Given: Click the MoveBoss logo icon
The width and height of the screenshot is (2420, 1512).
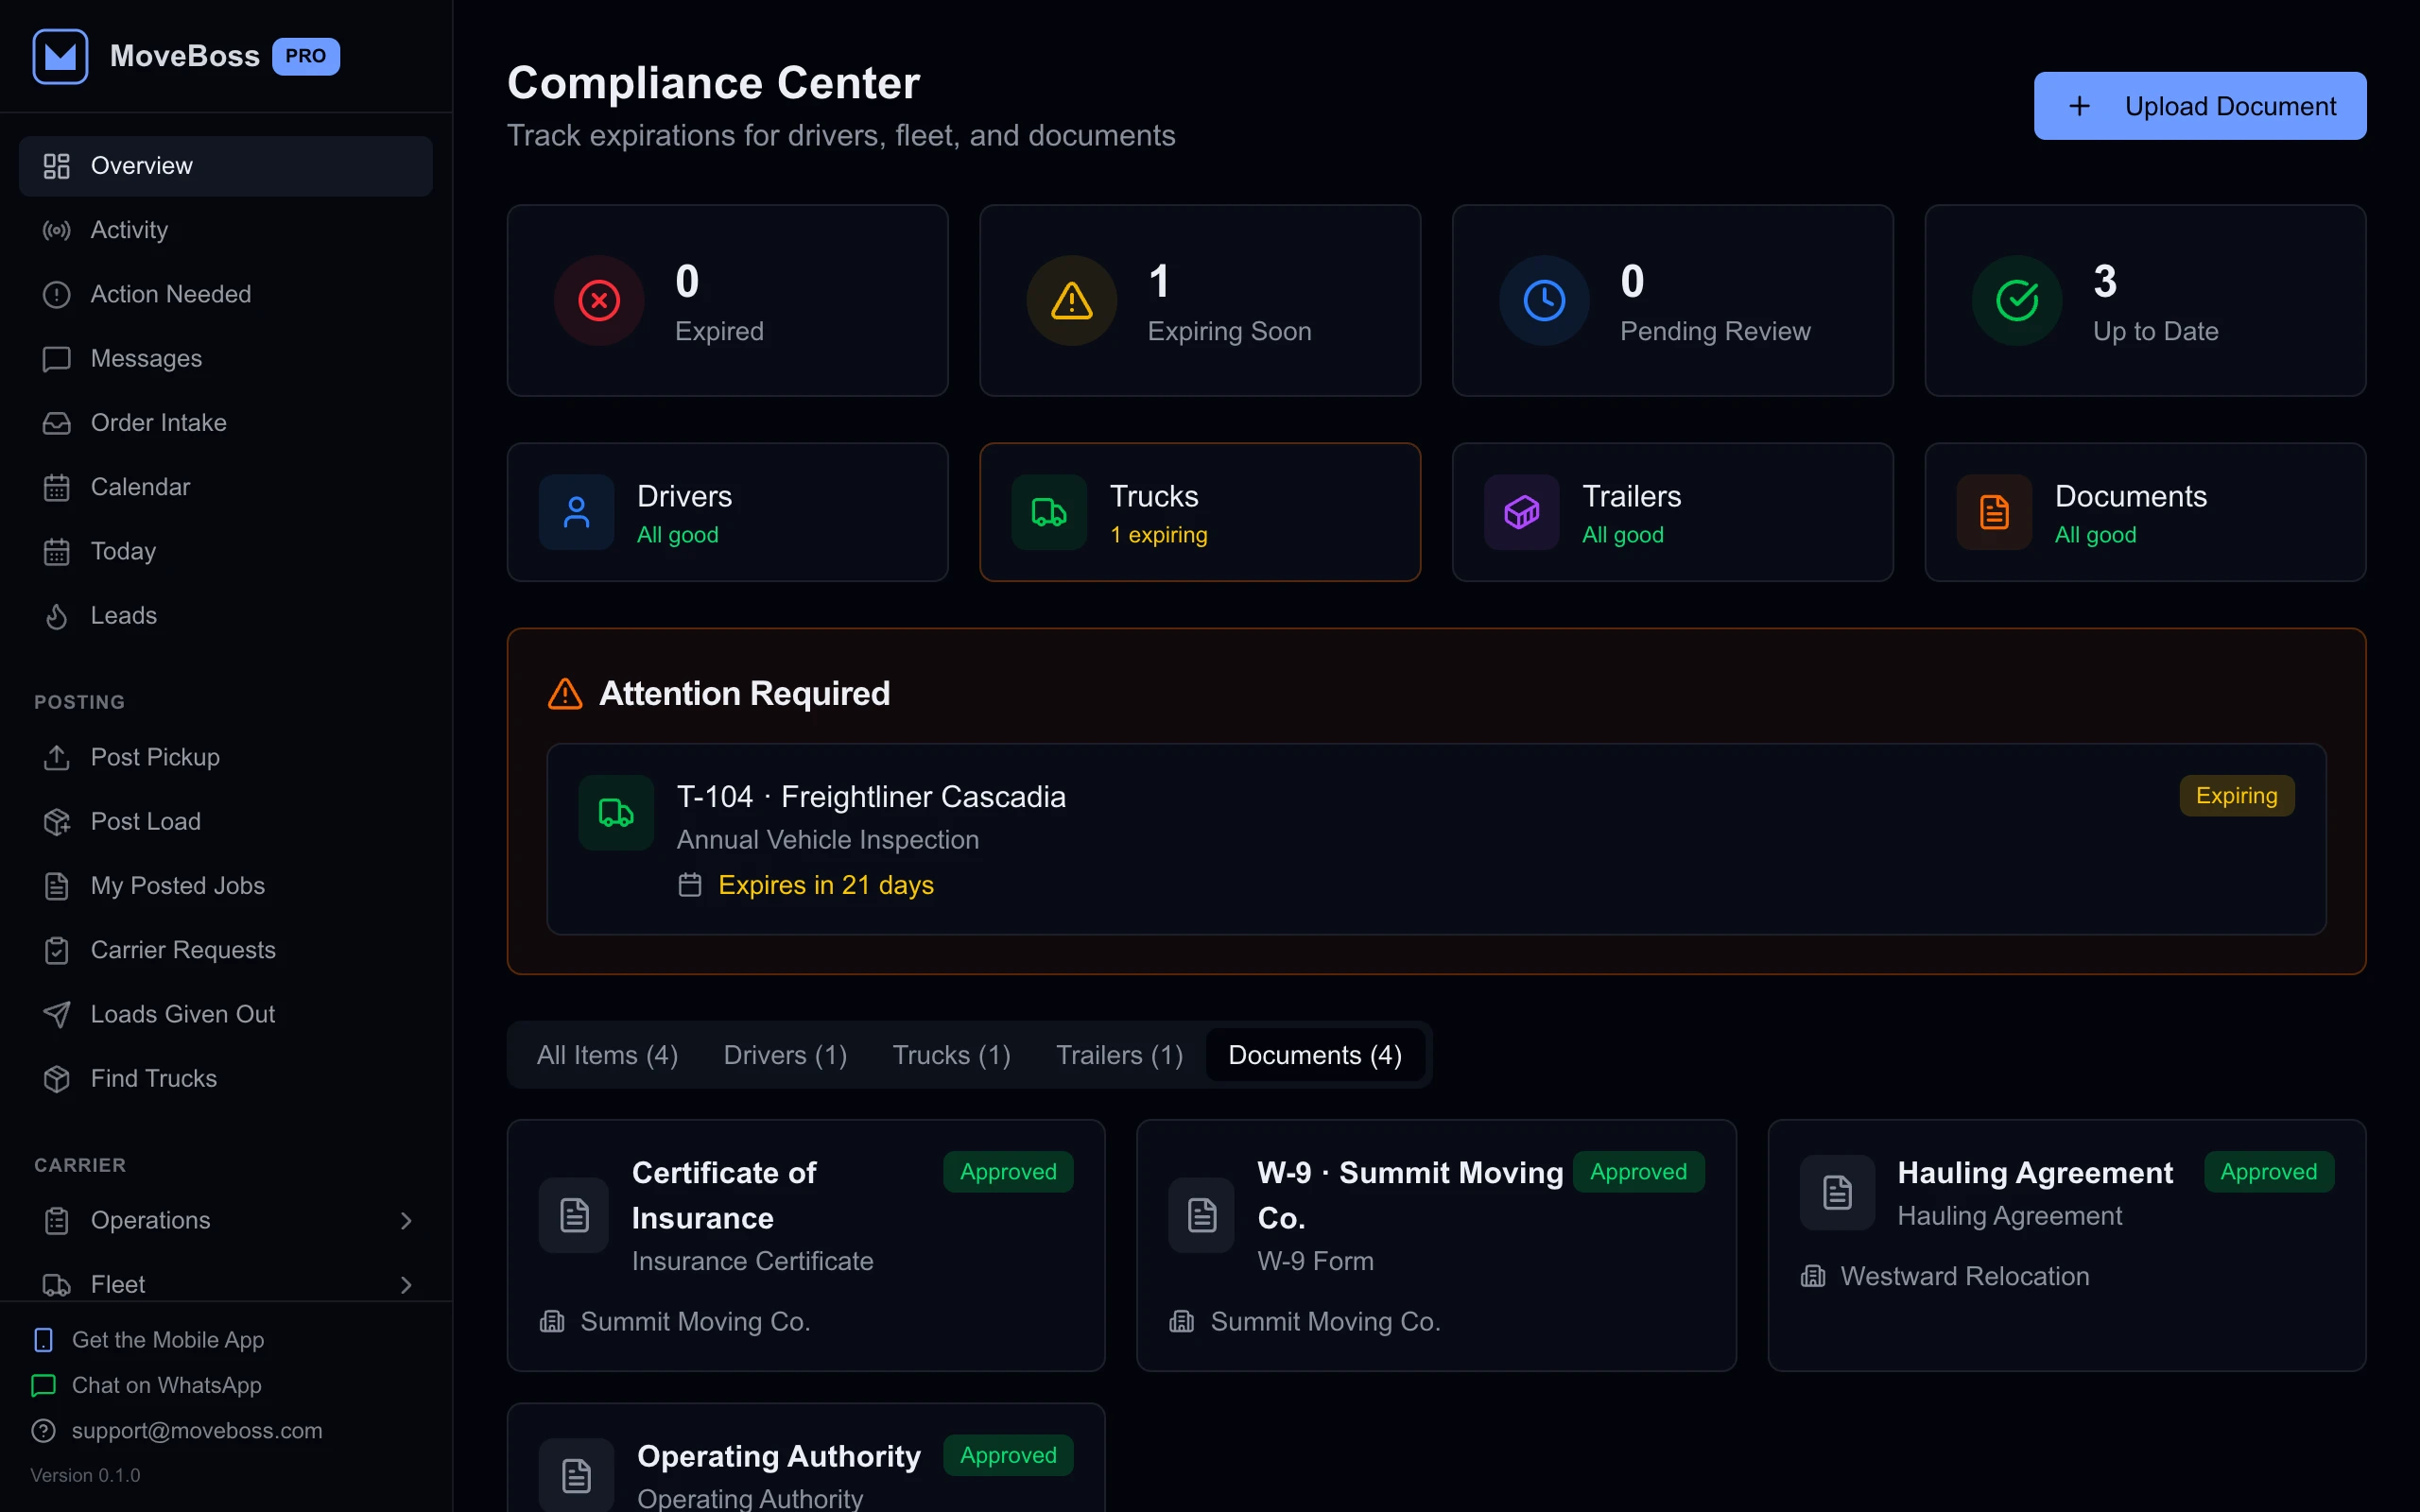Looking at the screenshot, I should (x=60, y=56).
